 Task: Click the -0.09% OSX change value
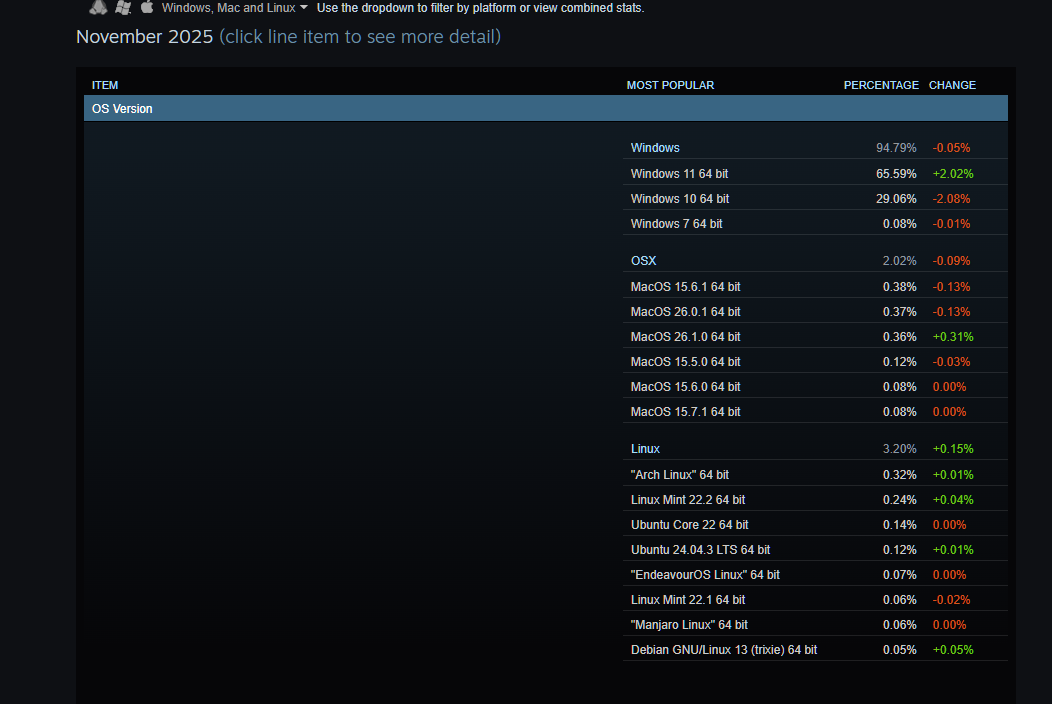(951, 260)
